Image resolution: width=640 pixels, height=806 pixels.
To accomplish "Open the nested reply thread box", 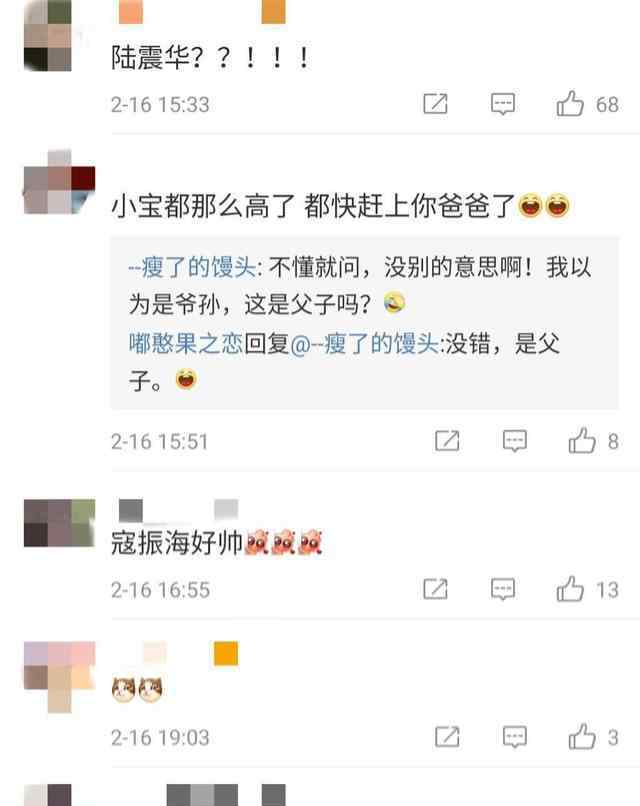I will coord(364,323).
